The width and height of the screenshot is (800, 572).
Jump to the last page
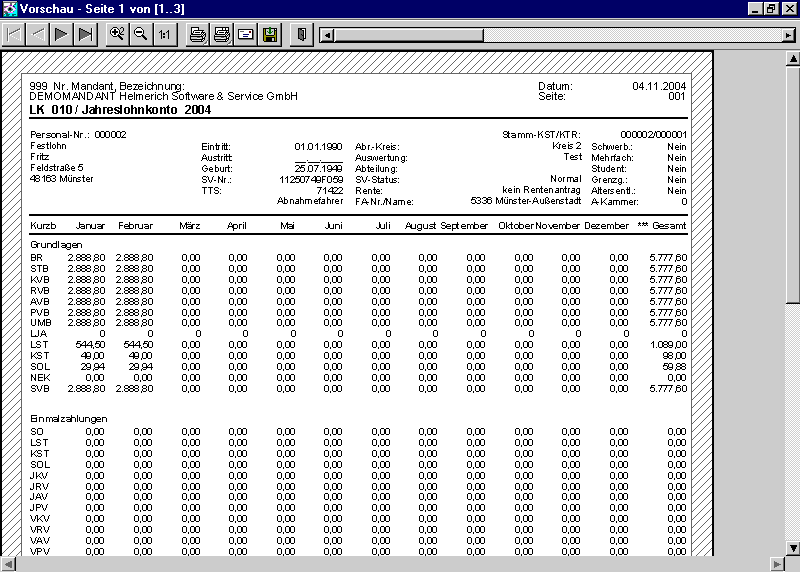85,35
